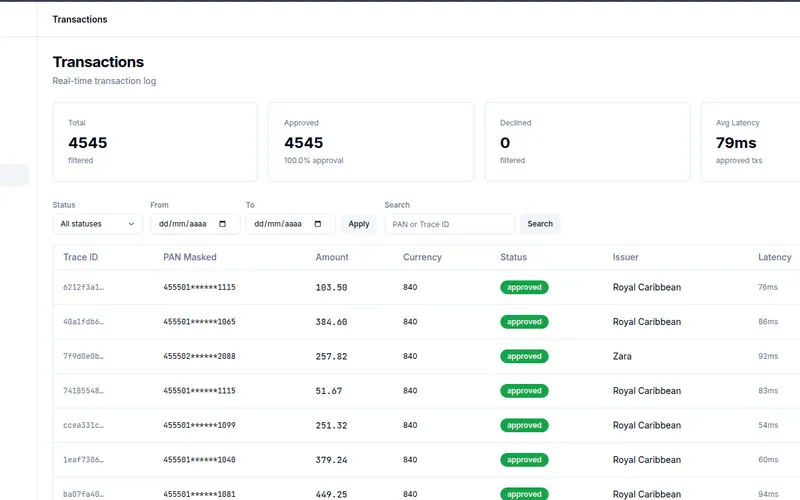Click the Issuer column header
This screenshot has width=800, height=500.
coord(626,257)
